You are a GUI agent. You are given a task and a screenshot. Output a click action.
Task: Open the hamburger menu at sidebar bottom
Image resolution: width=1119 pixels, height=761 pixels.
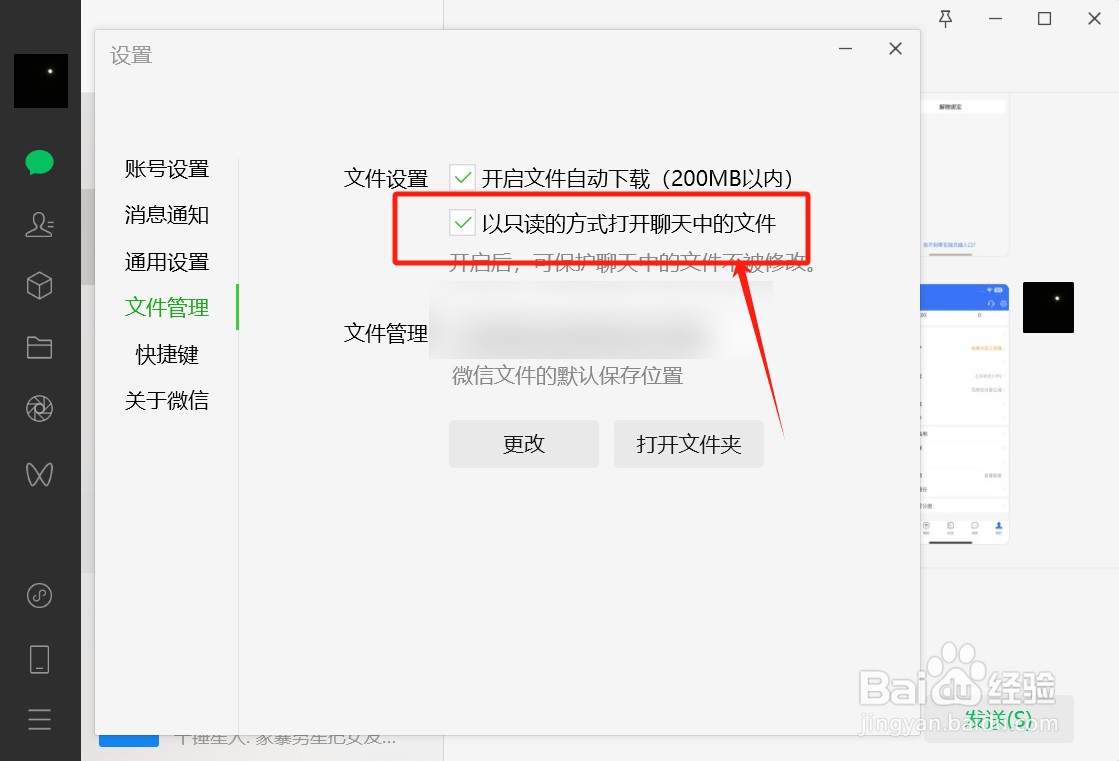(x=39, y=719)
